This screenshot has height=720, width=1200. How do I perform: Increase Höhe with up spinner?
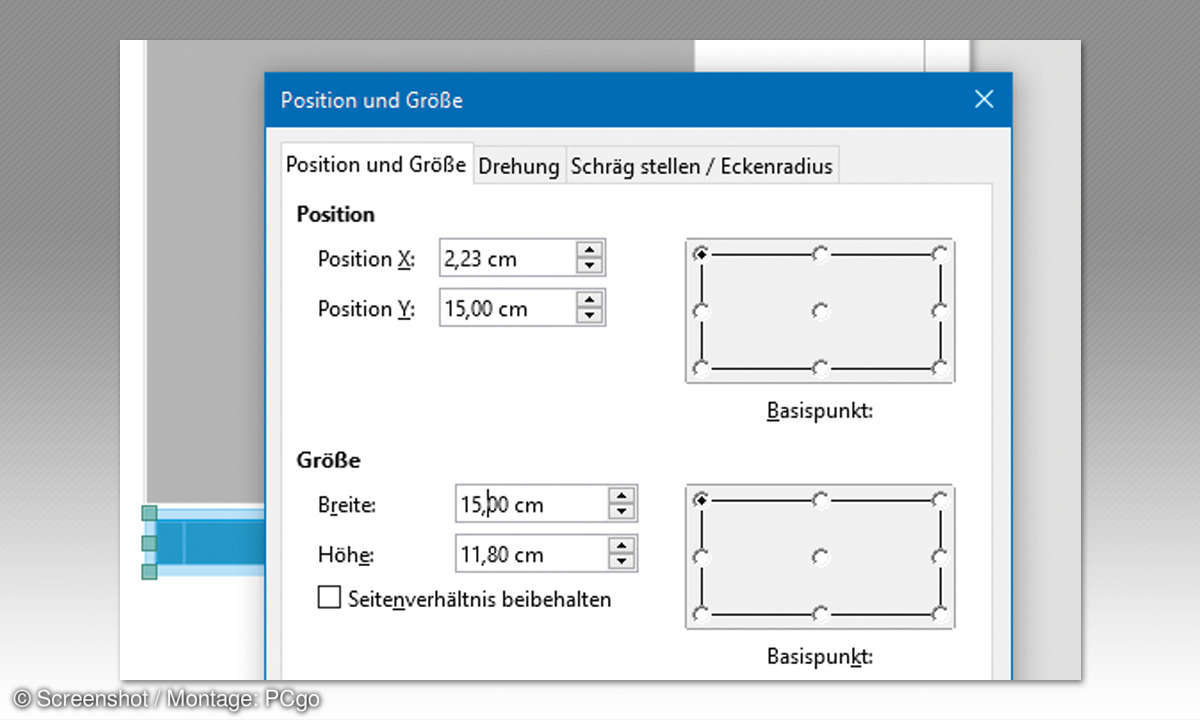623,546
